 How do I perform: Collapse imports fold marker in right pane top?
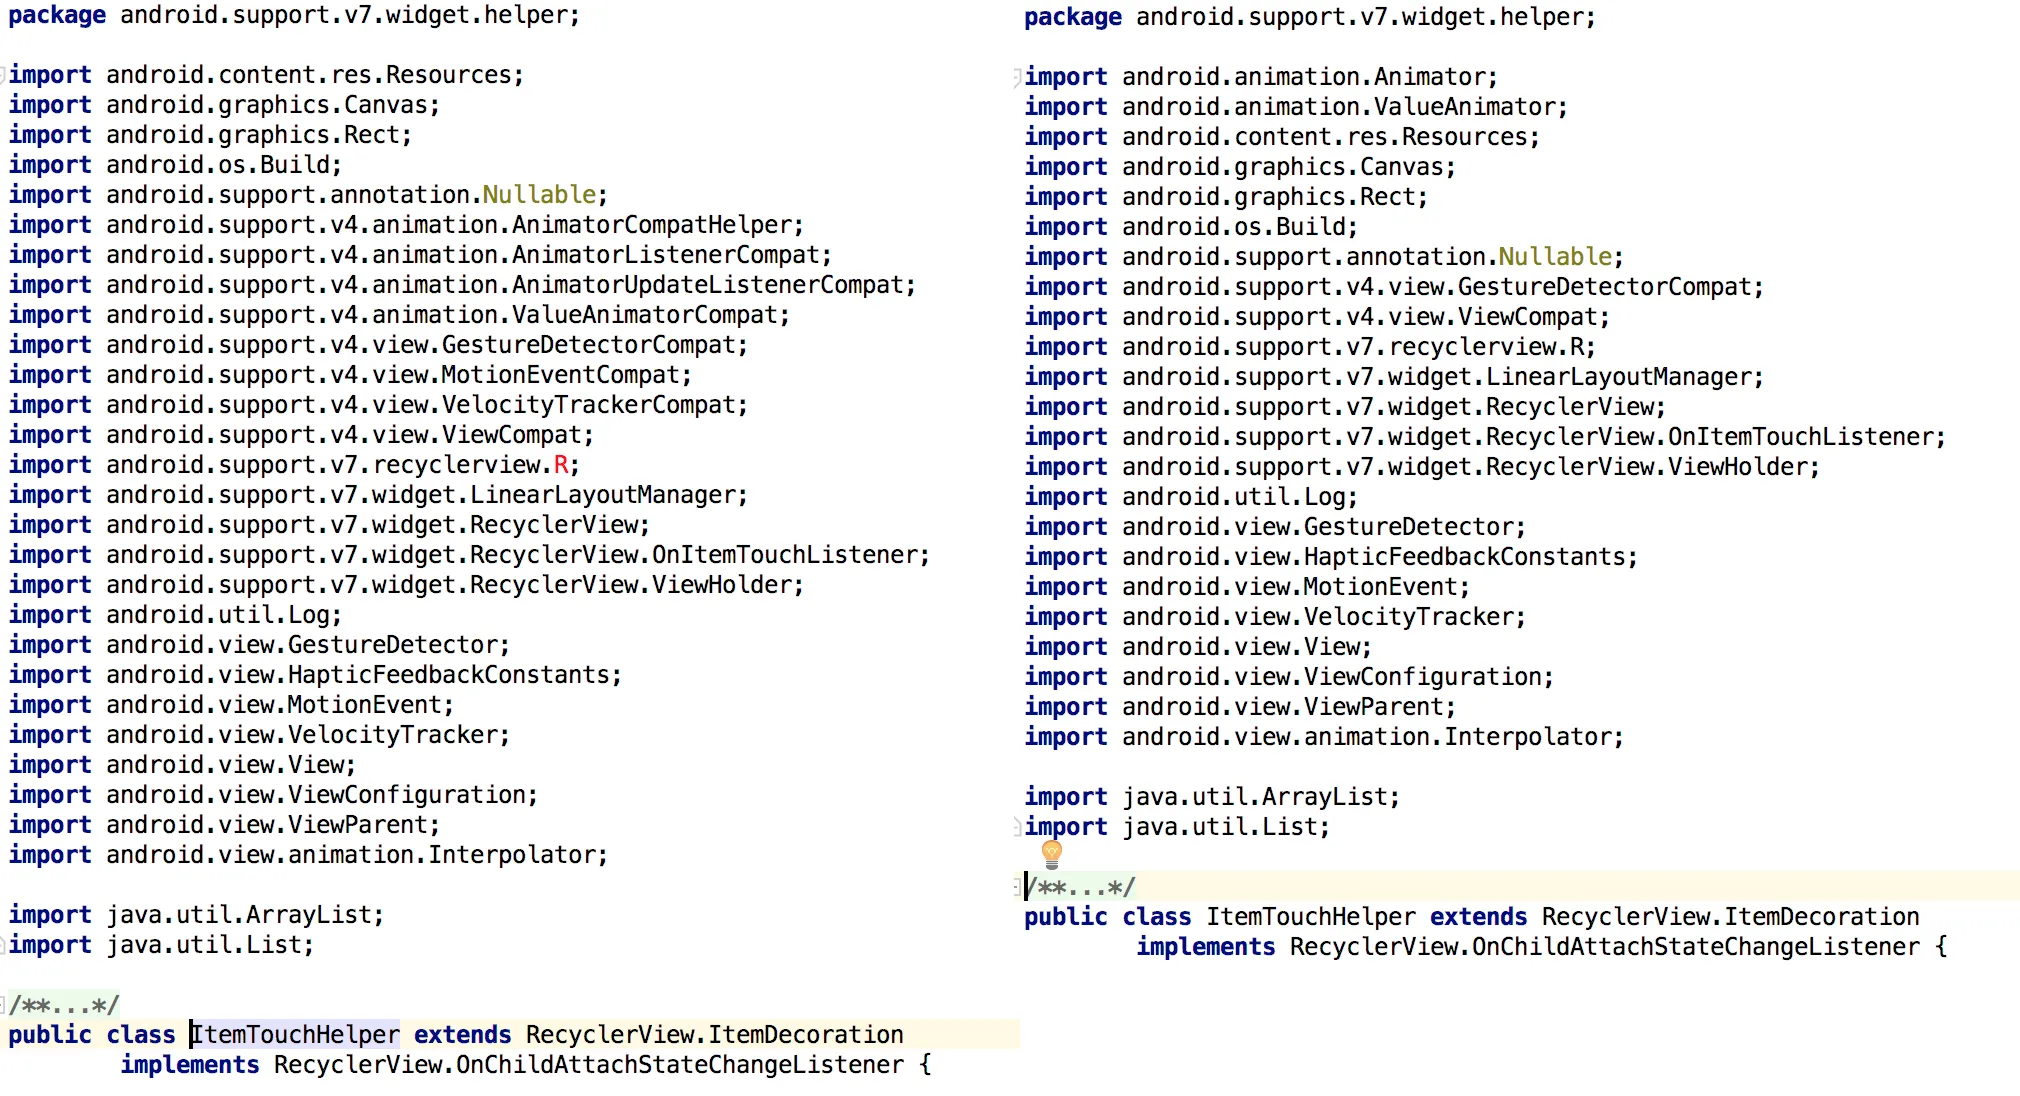pyautogui.click(x=1016, y=76)
